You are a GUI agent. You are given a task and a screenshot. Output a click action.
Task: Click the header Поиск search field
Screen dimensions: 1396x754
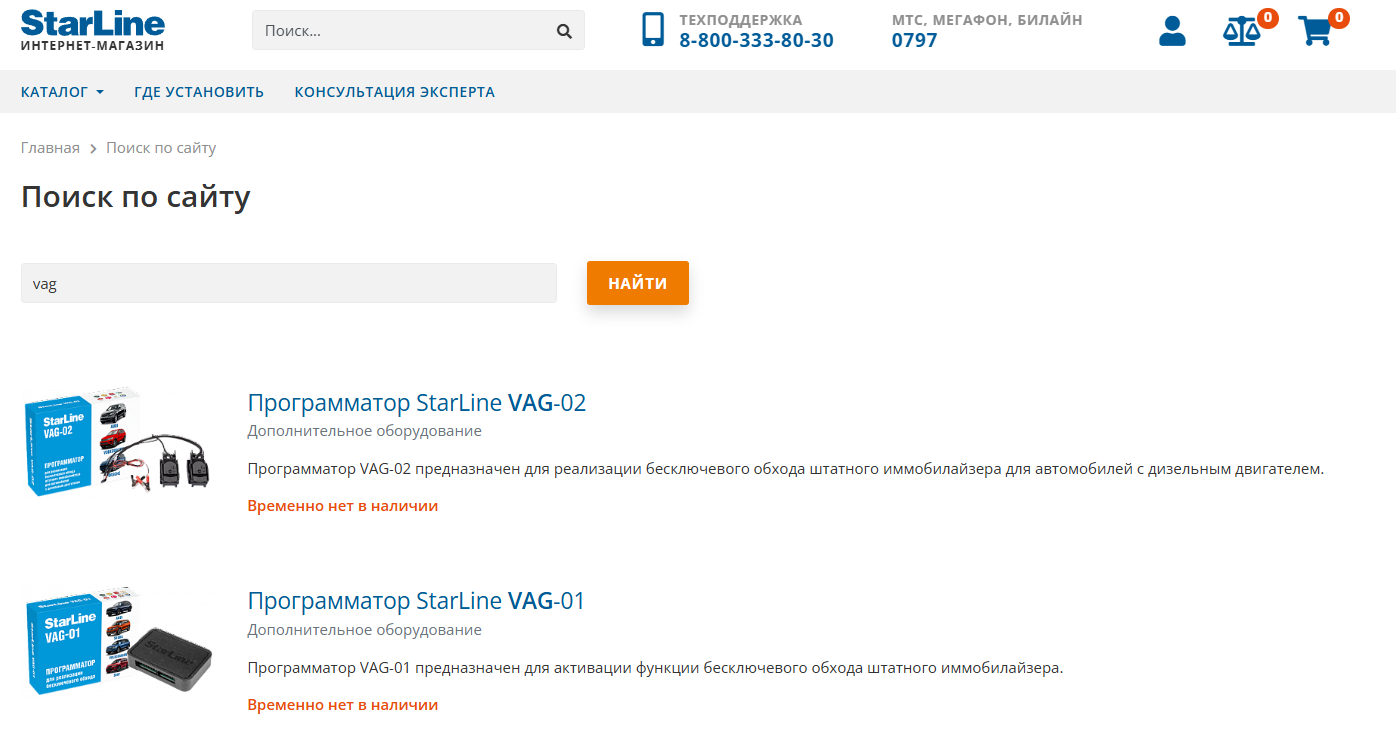(x=405, y=31)
